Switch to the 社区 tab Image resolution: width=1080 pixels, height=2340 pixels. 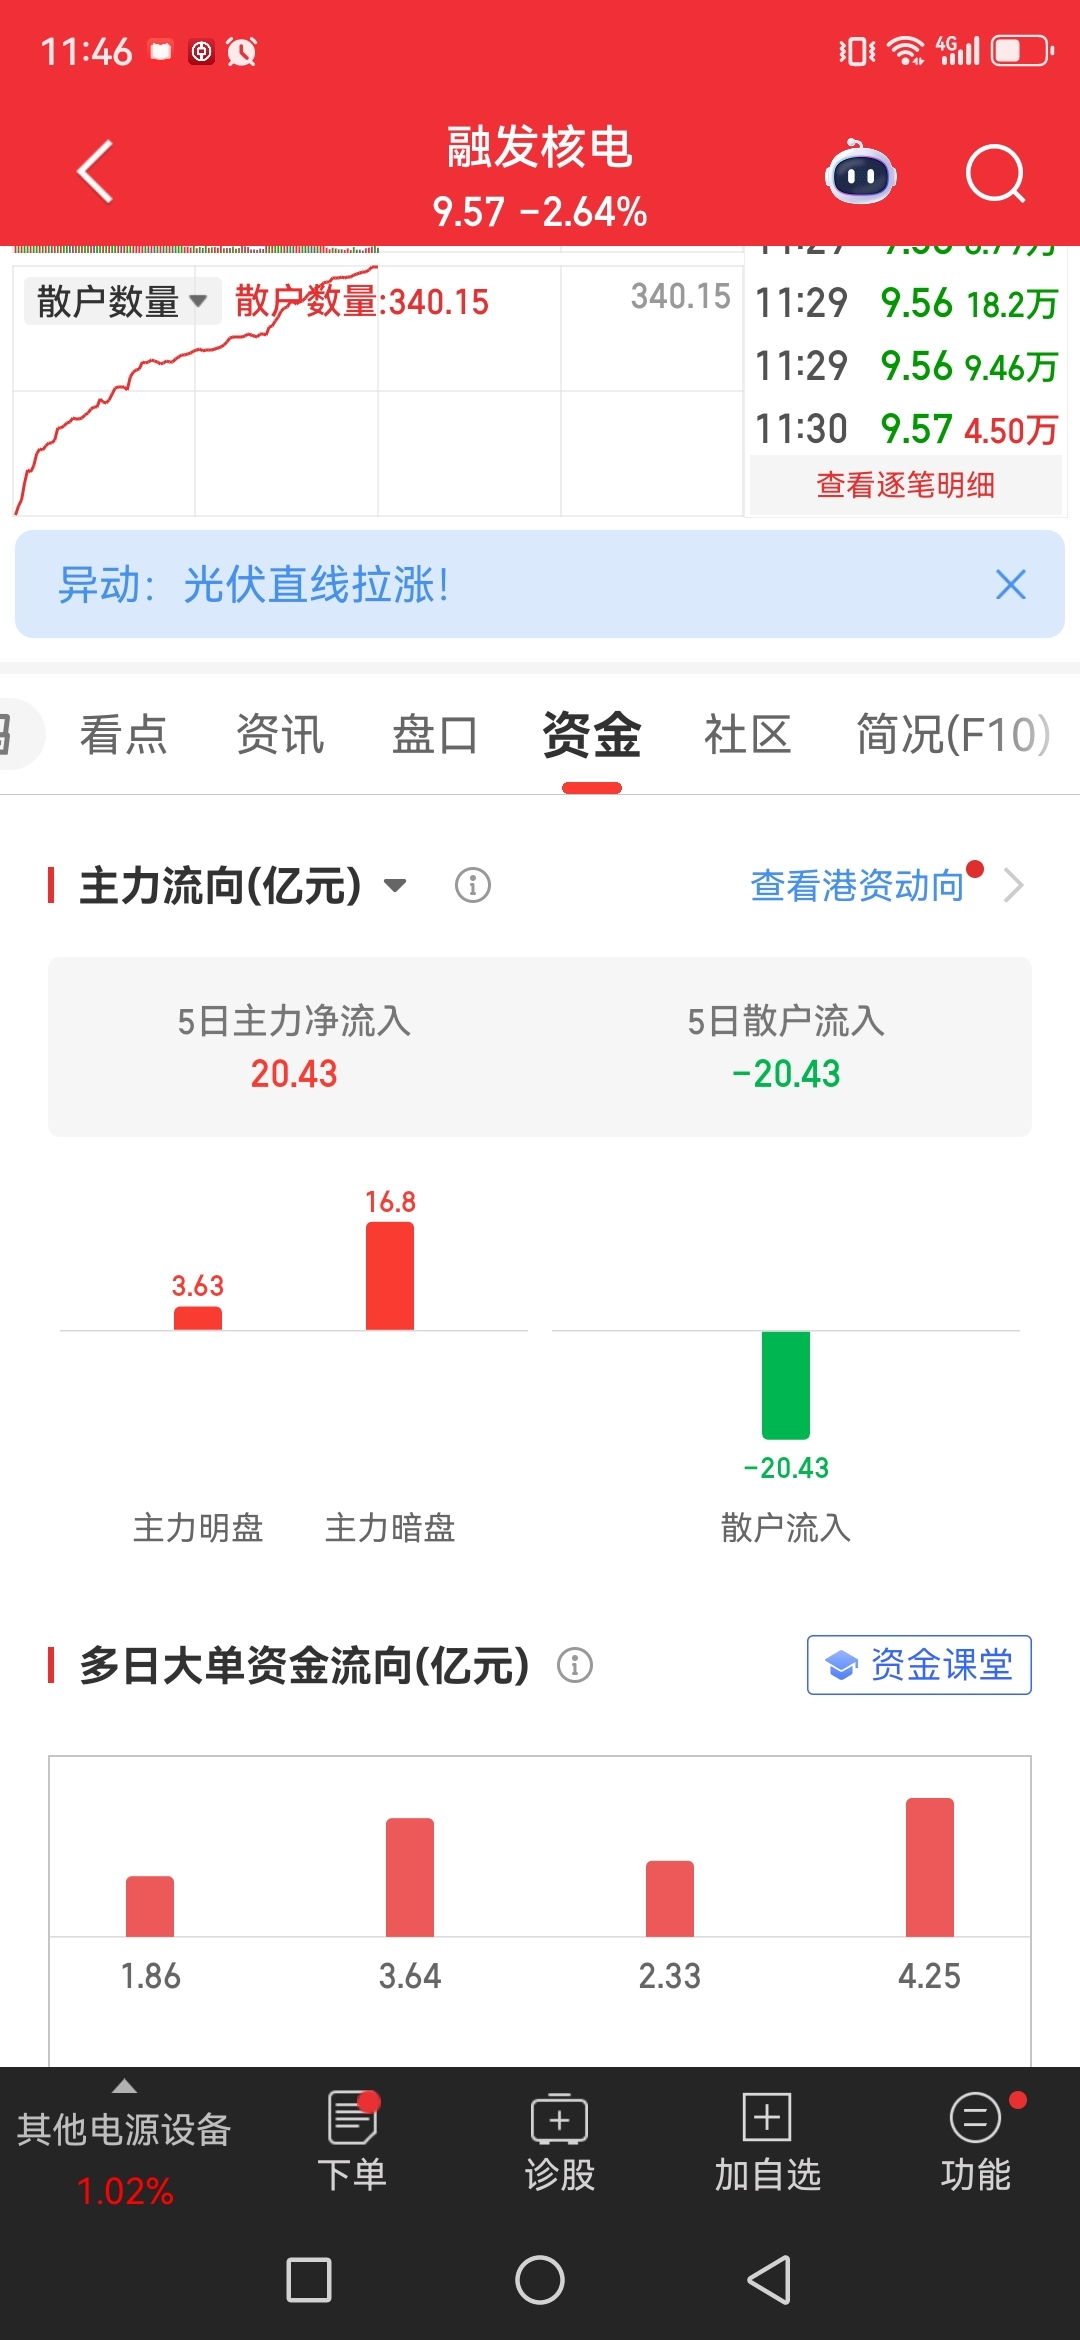tap(748, 735)
